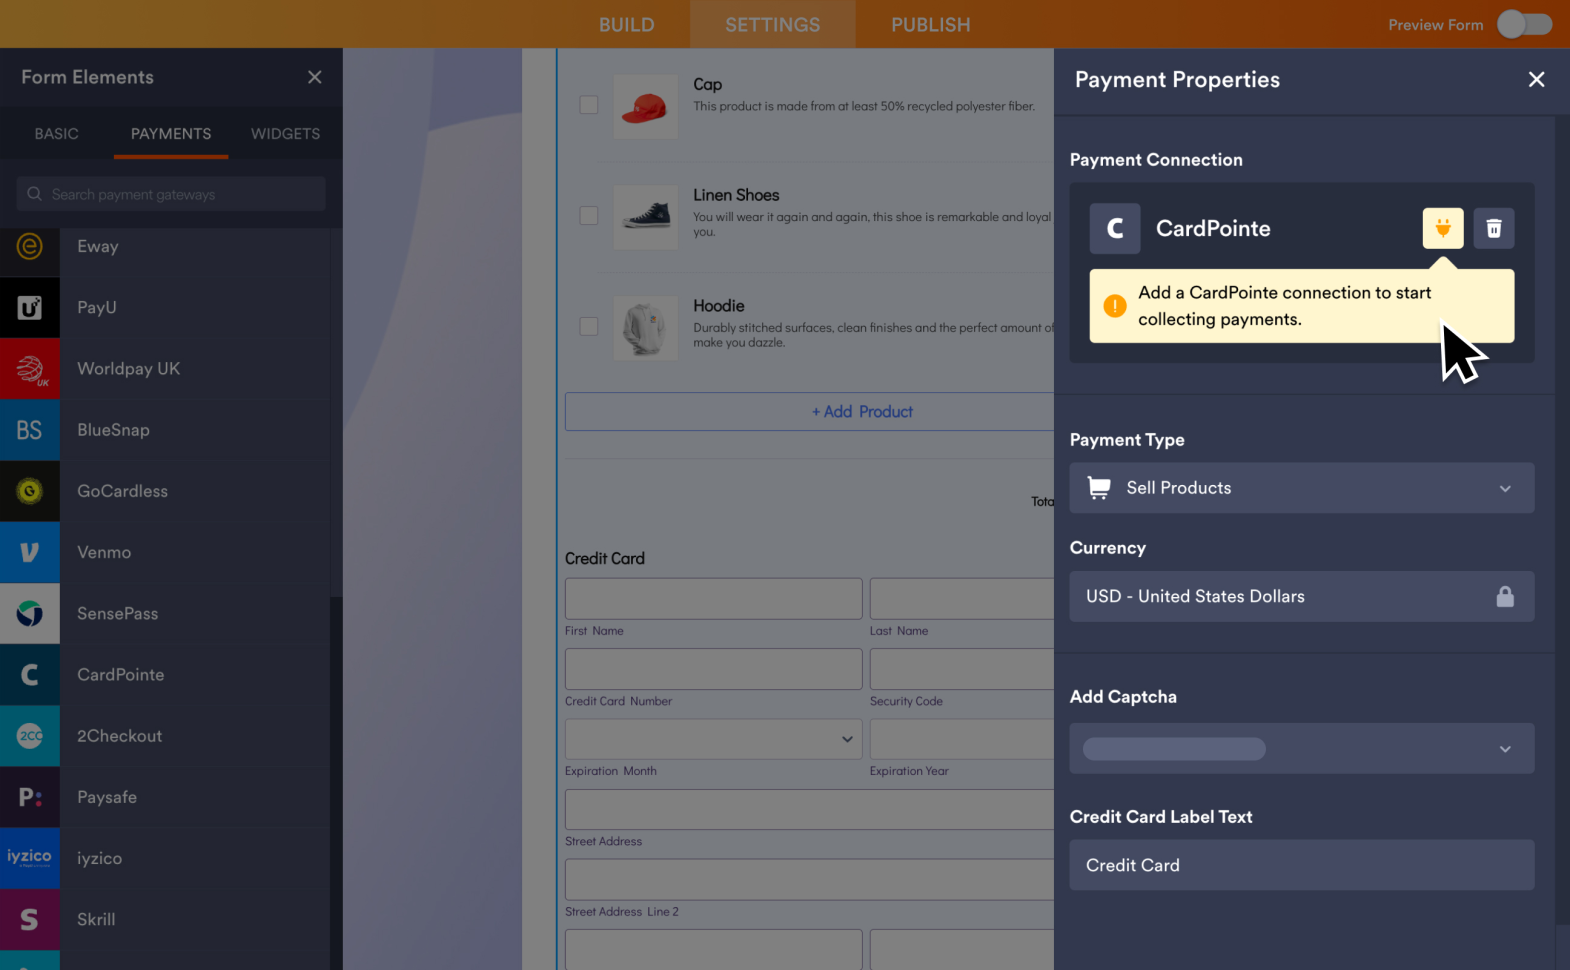Click the Venmo V icon
1570x970 pixels.
tap(30, 552)
